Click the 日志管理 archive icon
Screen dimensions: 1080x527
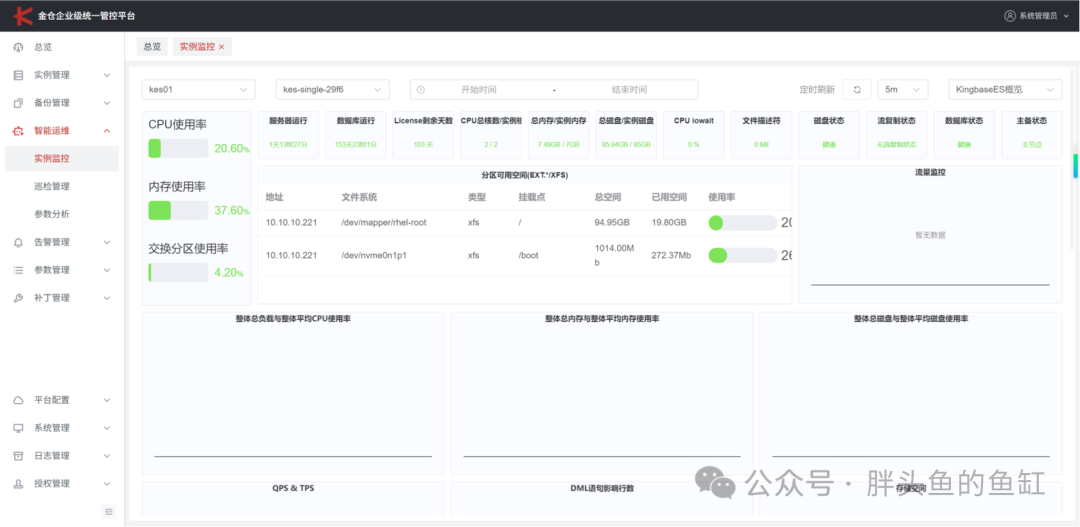(x=19, y=455)
